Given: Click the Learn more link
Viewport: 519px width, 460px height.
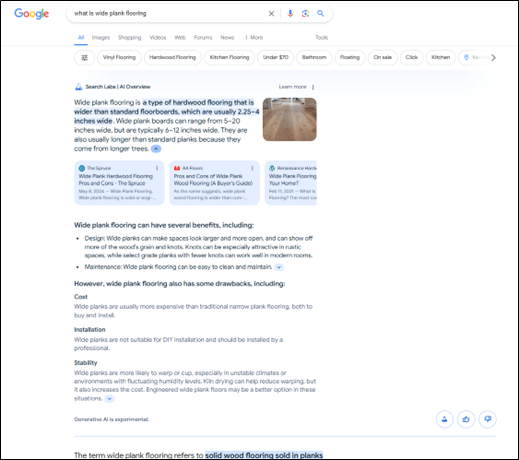Looking at the screenshot, I should 292,87.
